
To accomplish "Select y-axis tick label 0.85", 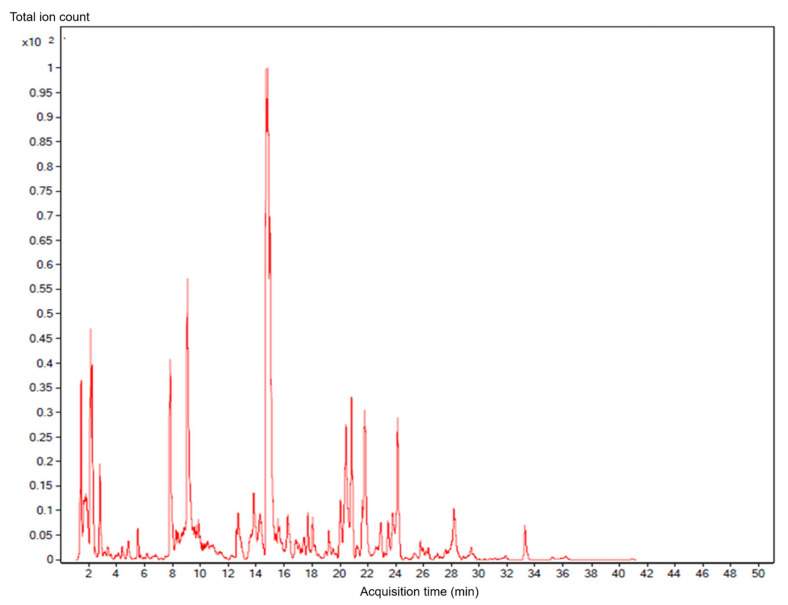I will pyautogui.click(x=41, y=142).
